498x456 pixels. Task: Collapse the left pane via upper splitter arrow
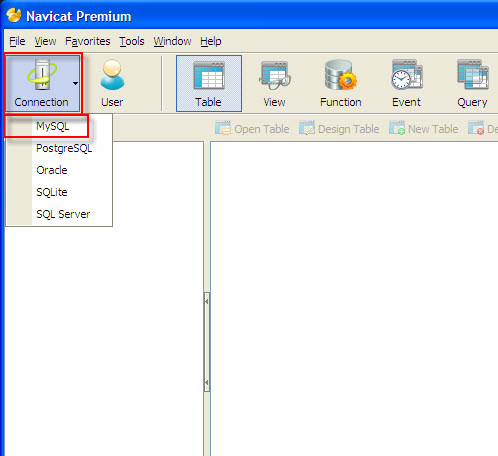click(x=207, y=301)
